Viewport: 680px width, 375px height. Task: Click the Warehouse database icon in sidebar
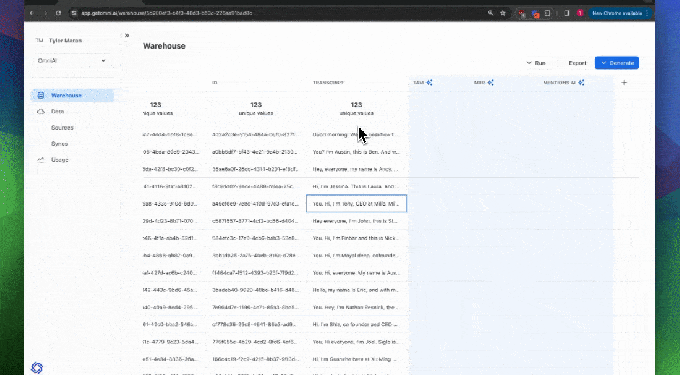(41, 95)
